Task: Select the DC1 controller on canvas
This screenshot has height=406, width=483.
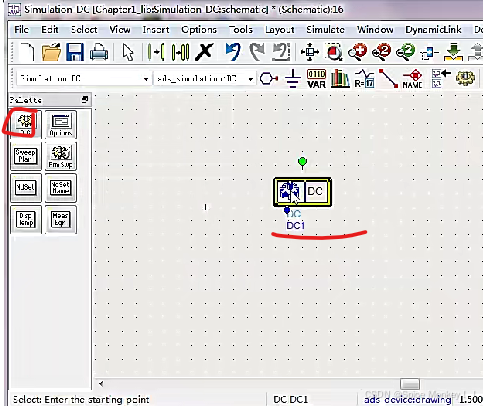Action: point(302,192)
